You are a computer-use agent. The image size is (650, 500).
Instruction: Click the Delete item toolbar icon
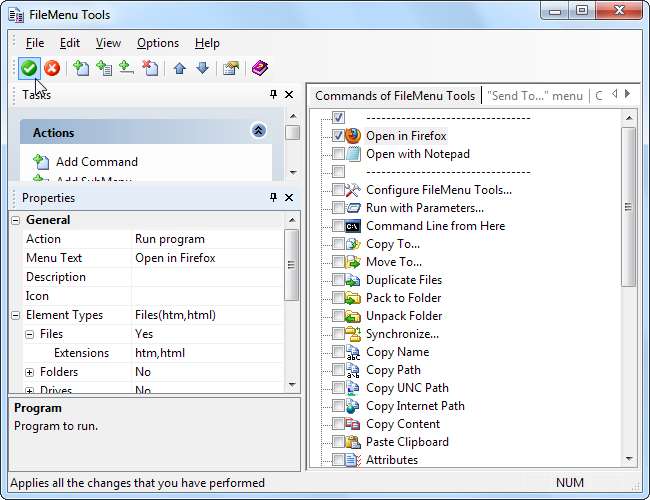(x=149, y=68)
